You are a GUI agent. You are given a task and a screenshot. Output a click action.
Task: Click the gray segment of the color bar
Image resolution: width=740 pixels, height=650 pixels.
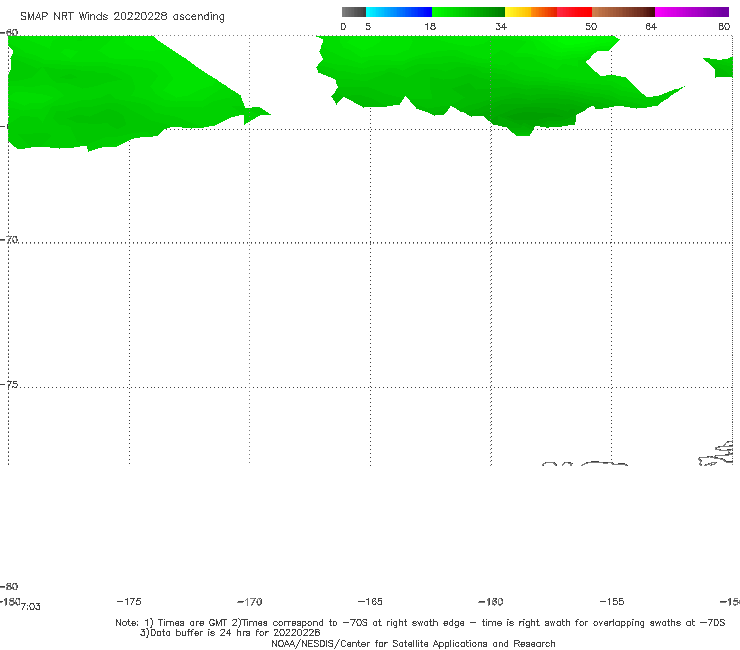[353, 12]
